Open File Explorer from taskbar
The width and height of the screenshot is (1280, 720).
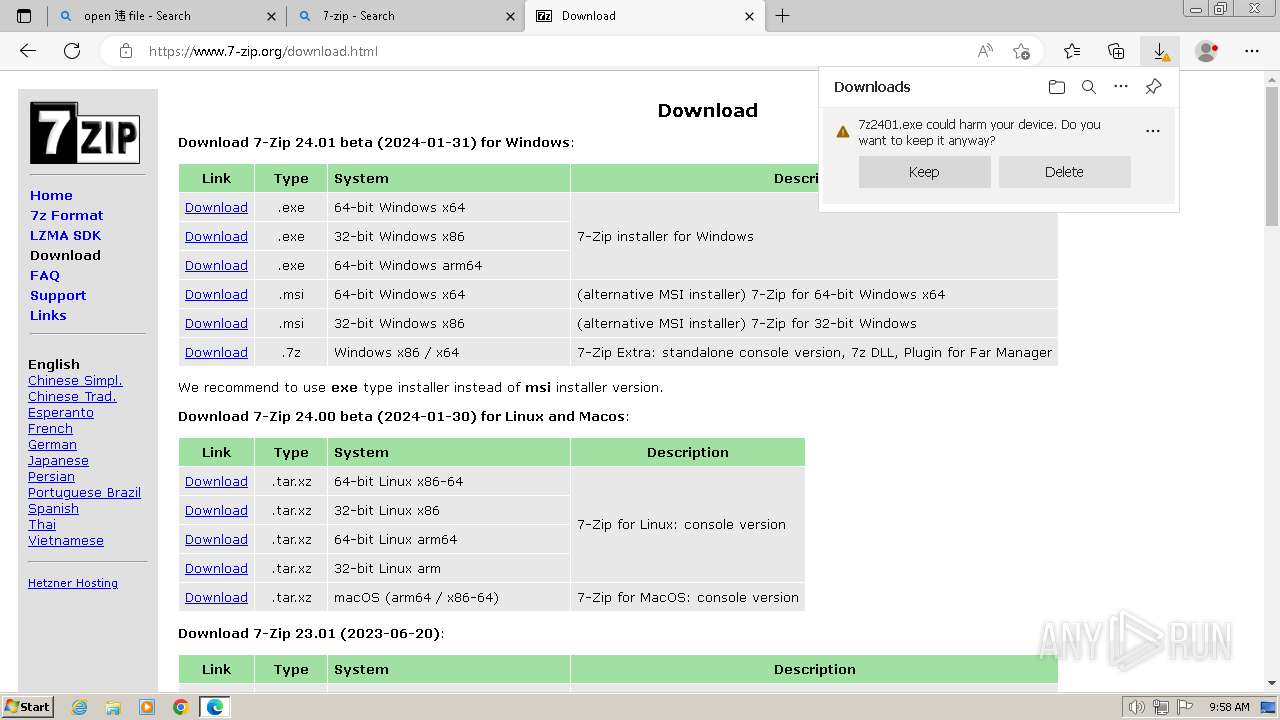coord(113,707)
